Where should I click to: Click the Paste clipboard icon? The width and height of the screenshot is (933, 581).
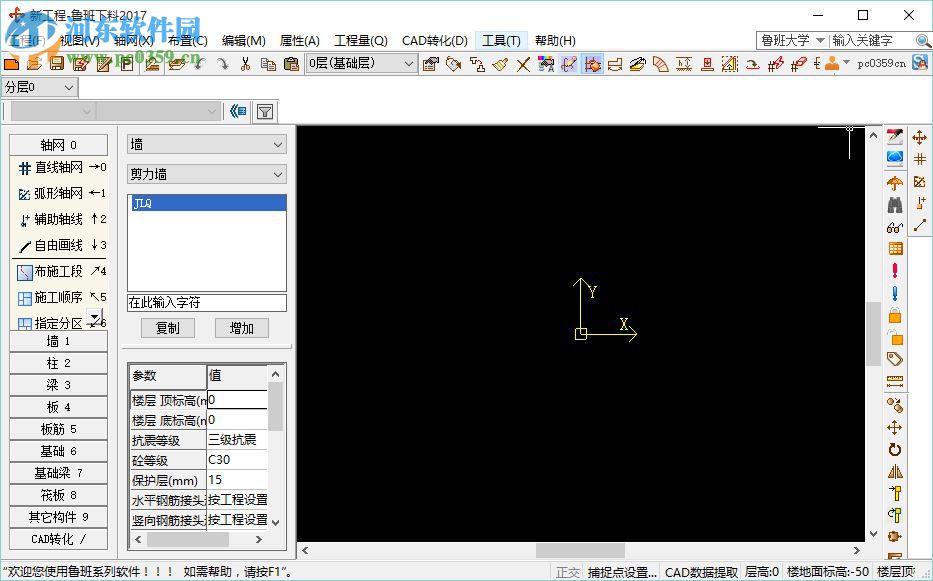[x=291, y=64]
